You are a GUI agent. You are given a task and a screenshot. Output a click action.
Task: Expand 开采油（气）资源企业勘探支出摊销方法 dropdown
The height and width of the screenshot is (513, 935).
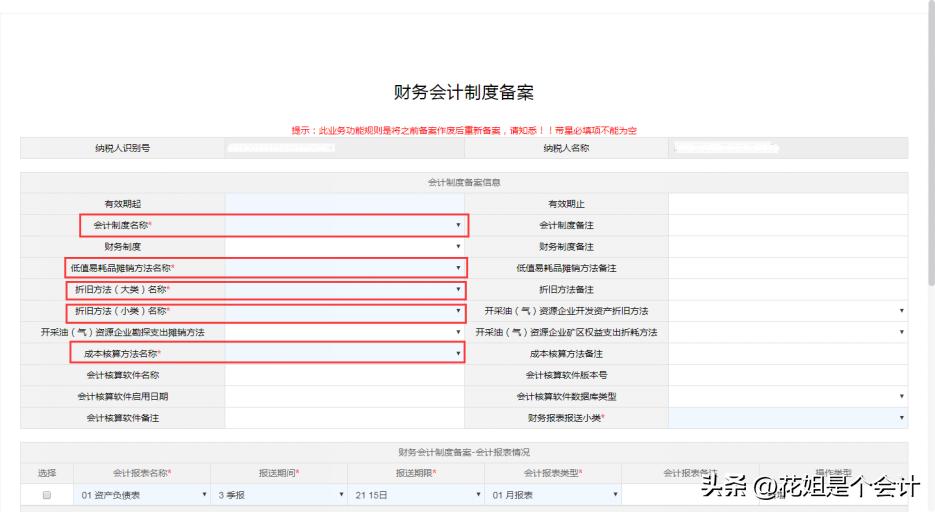345,332
